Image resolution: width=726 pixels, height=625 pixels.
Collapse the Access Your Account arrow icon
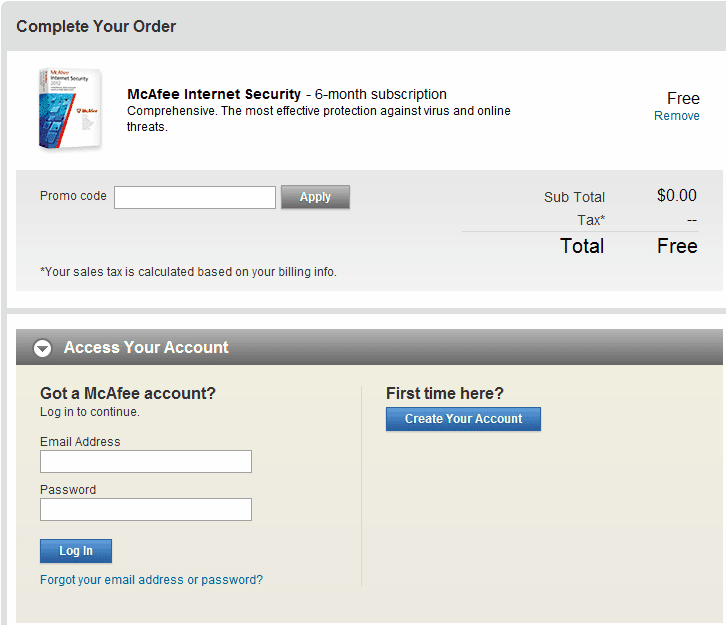click(42, 348)
